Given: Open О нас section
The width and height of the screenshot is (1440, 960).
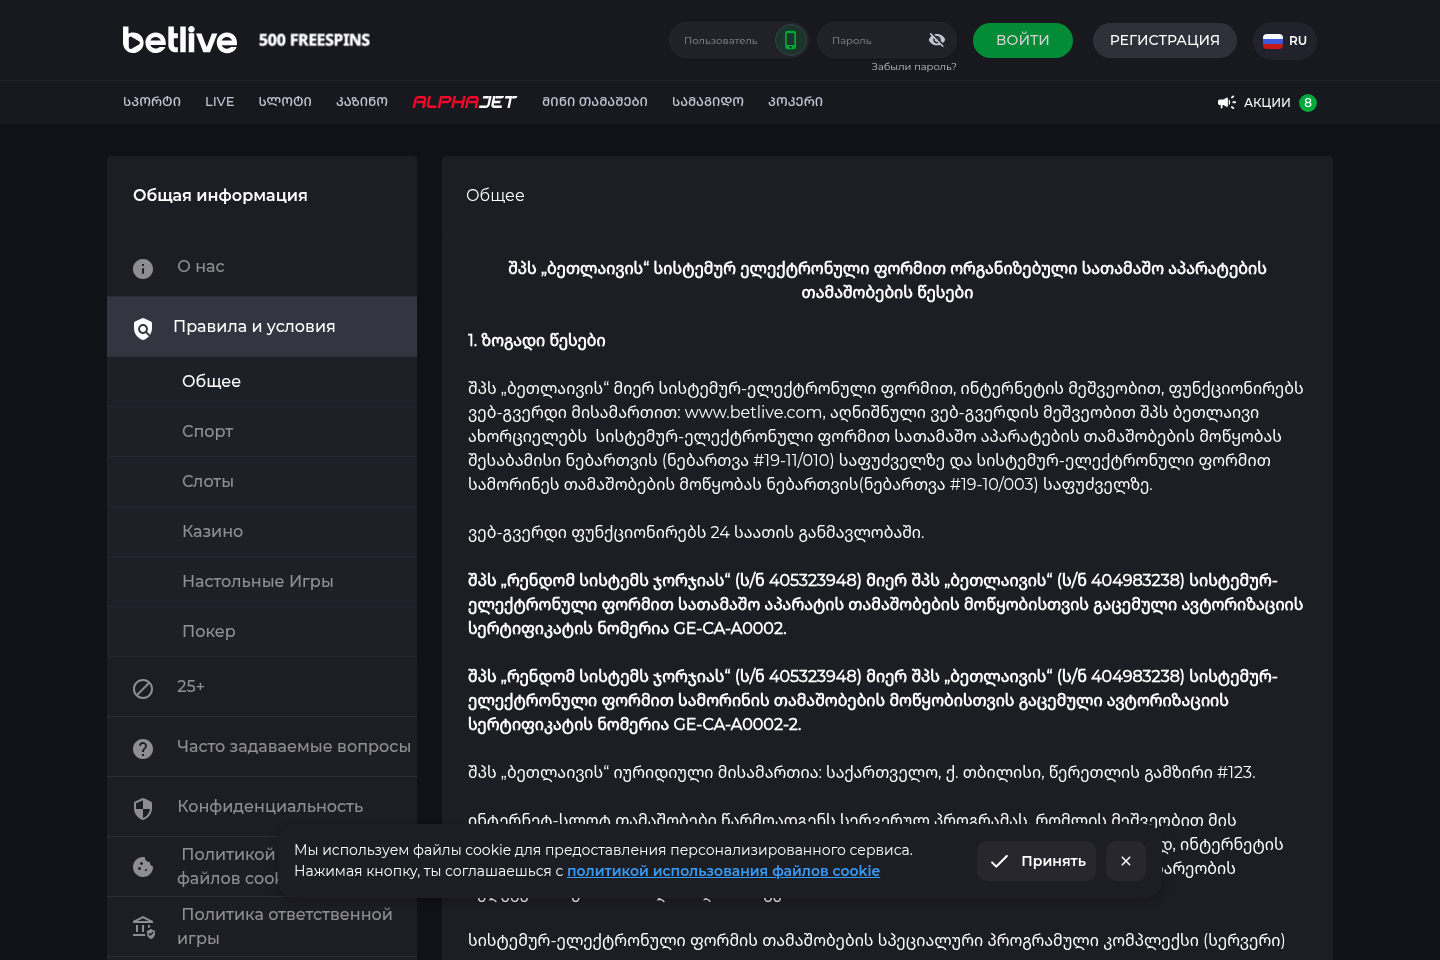Looking at the screenshot, I should (x=262, y=267).
